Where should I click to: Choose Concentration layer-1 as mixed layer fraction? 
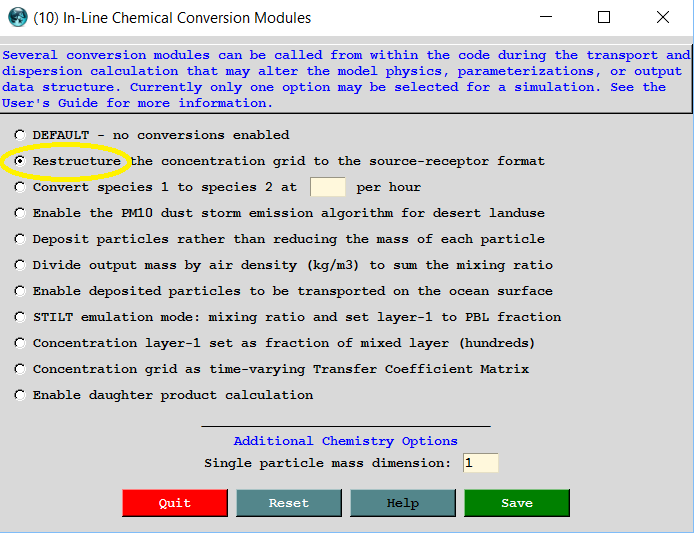coord(20,343)
